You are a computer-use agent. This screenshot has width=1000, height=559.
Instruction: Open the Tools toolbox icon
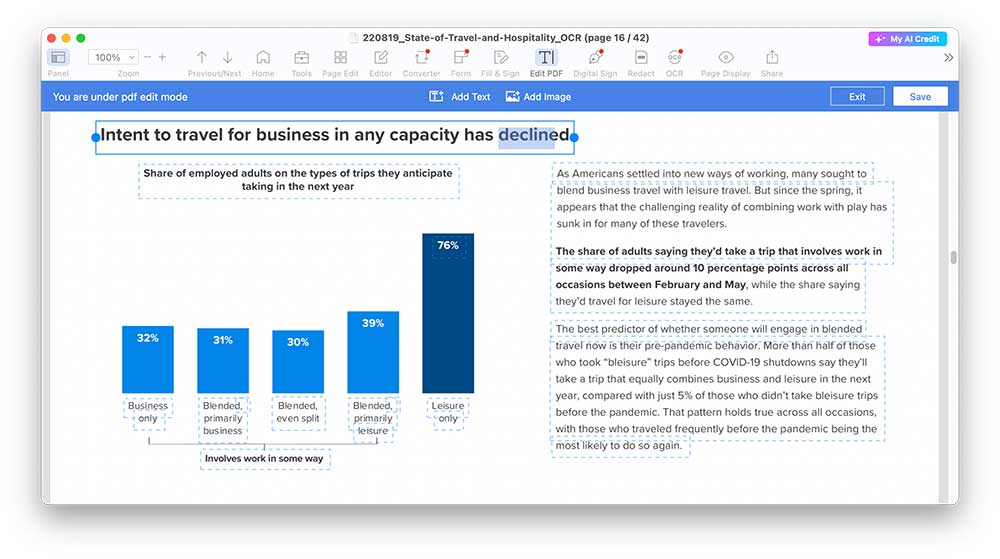click(x=301, y=58)
